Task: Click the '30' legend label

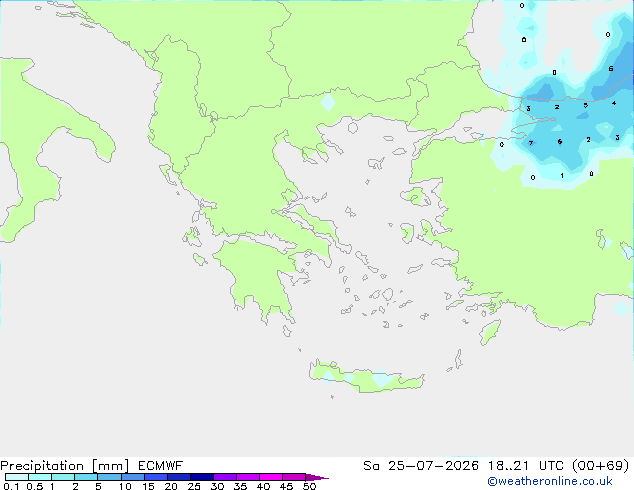Action: pos(218,486)
